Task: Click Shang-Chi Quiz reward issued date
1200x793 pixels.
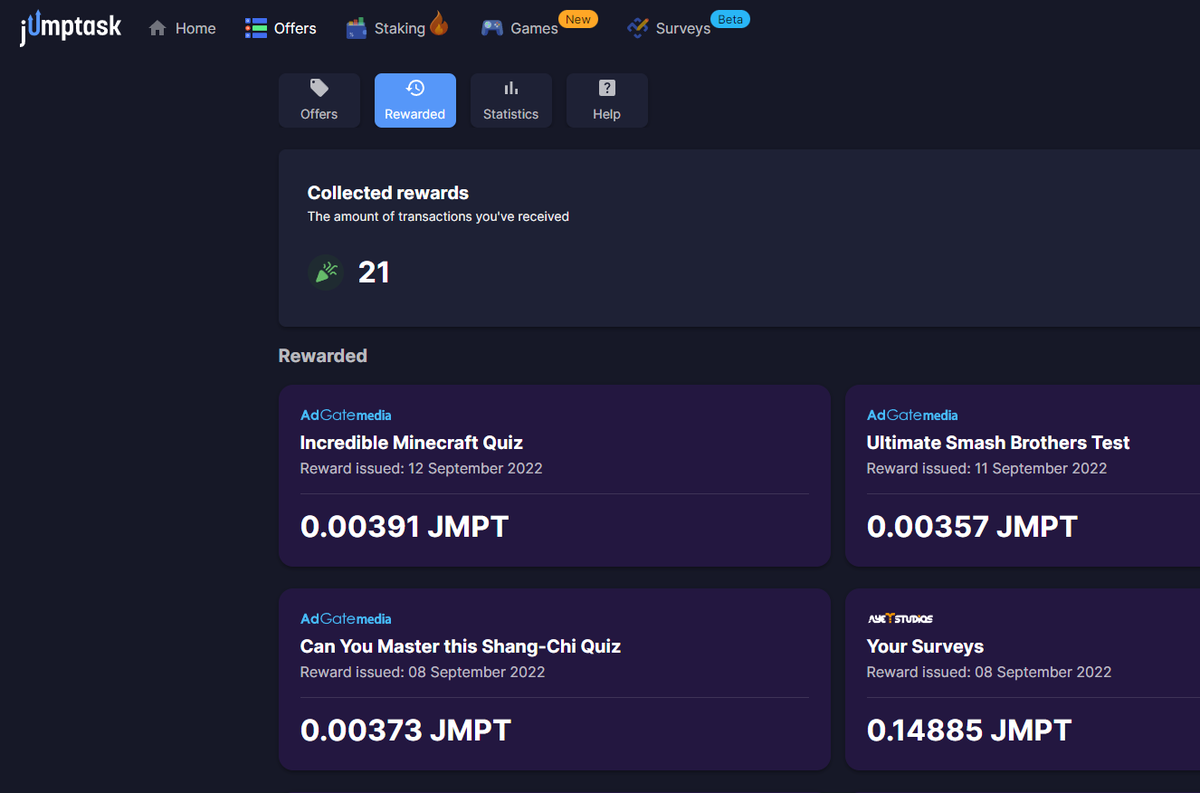Action: click(423, 672)
